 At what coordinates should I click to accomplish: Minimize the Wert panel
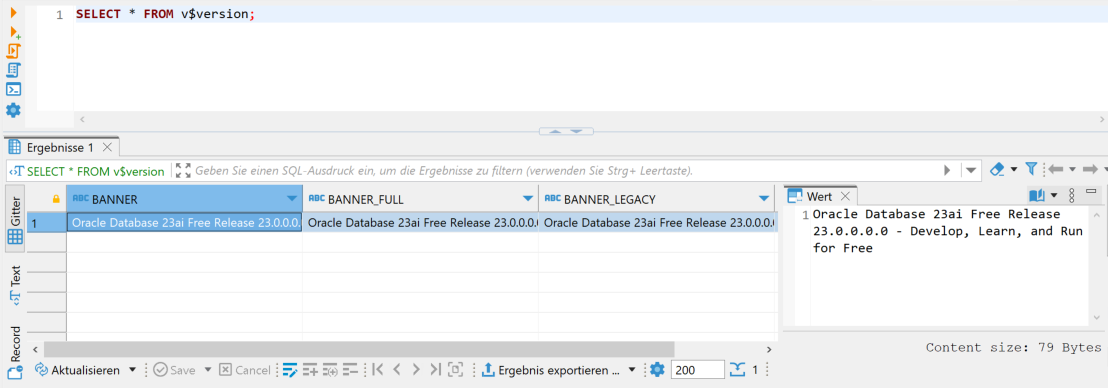1092,192
